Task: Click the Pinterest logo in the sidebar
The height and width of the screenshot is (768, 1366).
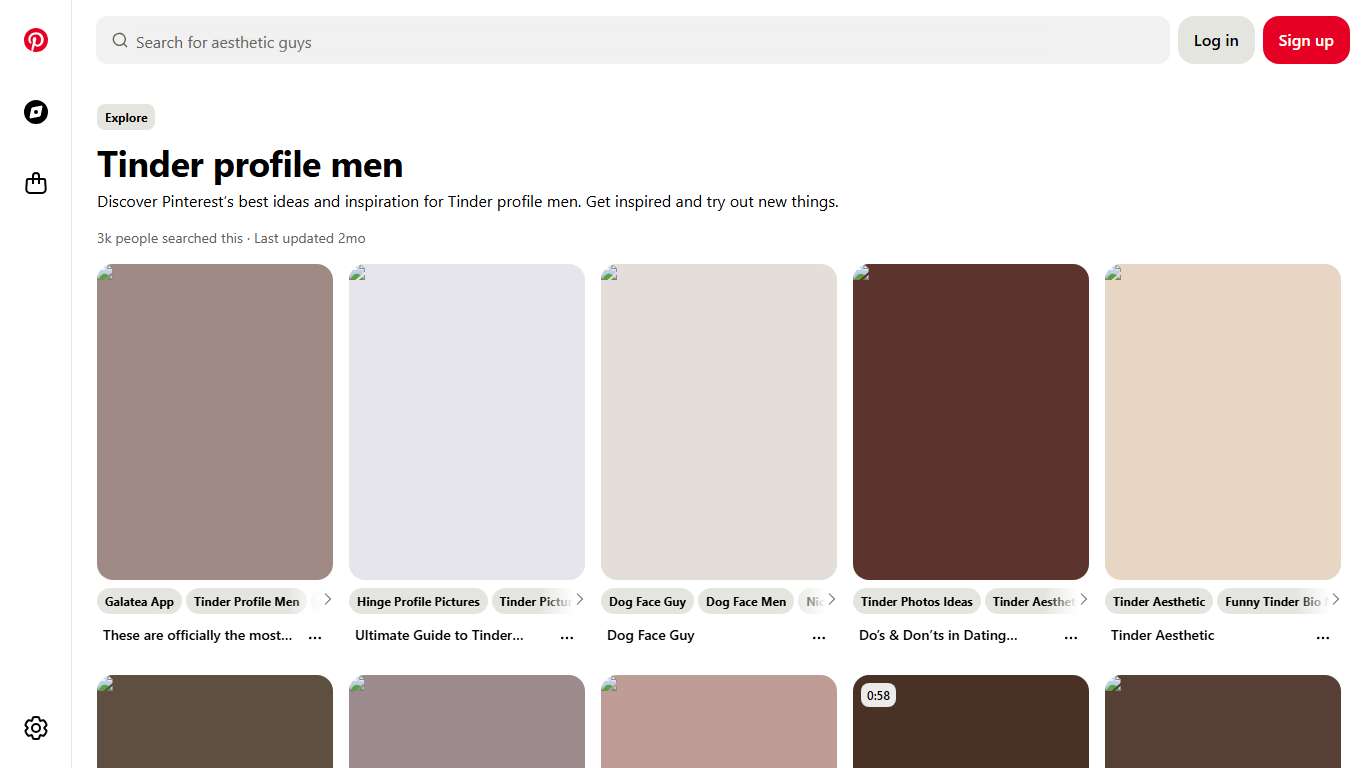Action: point(36,40)
